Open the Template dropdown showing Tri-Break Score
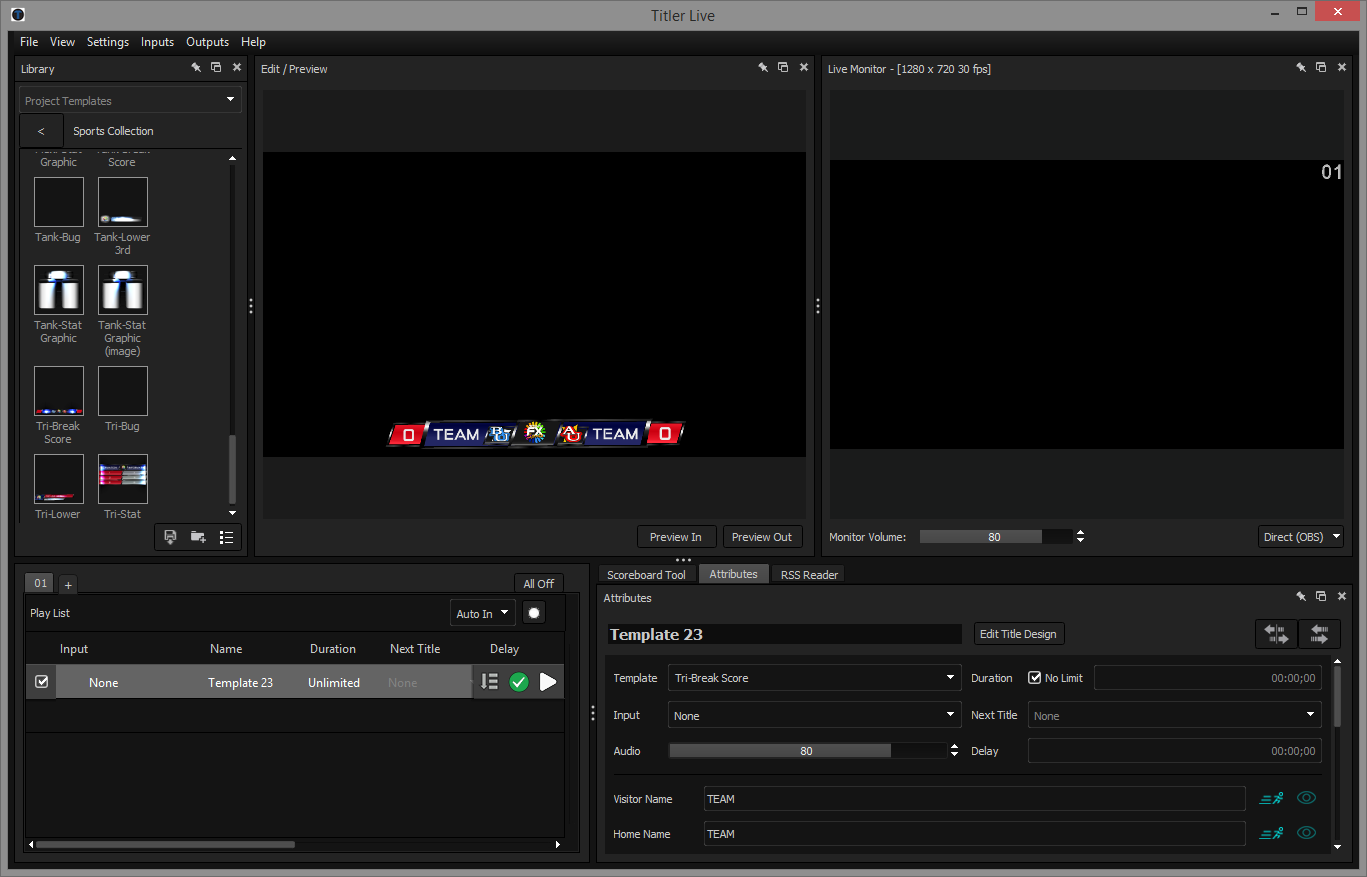This screenshot has width=1367, height=877. click(x=812, y=678)
